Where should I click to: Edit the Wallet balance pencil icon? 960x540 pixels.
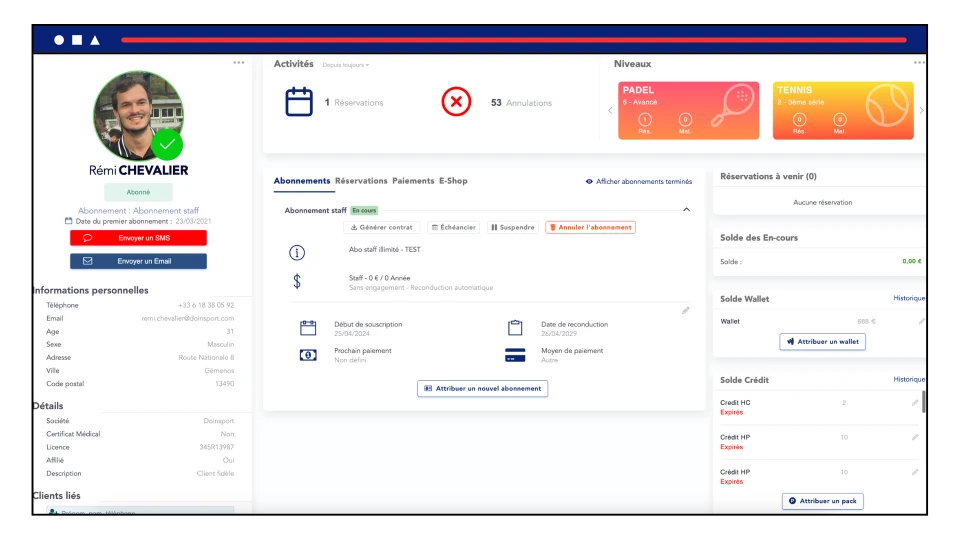[x=921, y=321]
